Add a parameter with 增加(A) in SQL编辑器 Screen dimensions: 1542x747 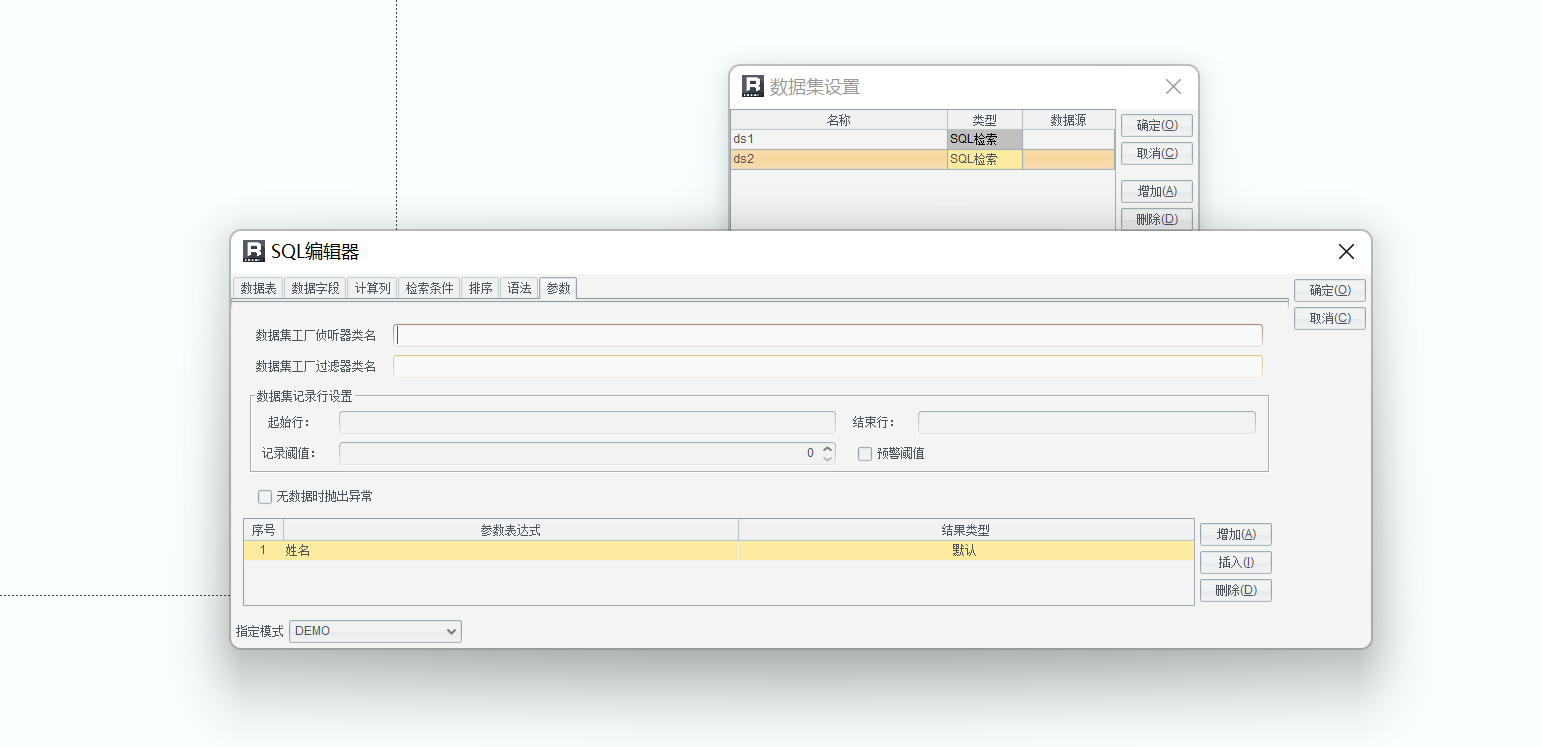(1236, 534)
